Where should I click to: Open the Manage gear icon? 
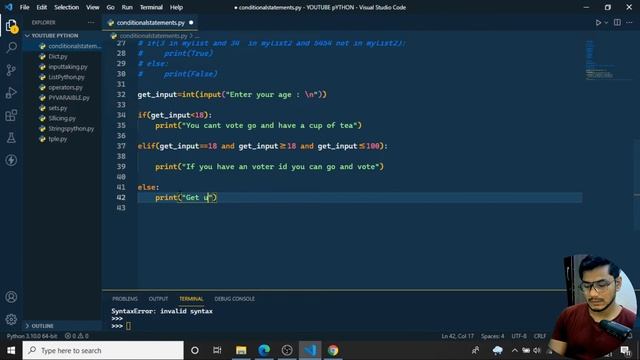(11, 319)
